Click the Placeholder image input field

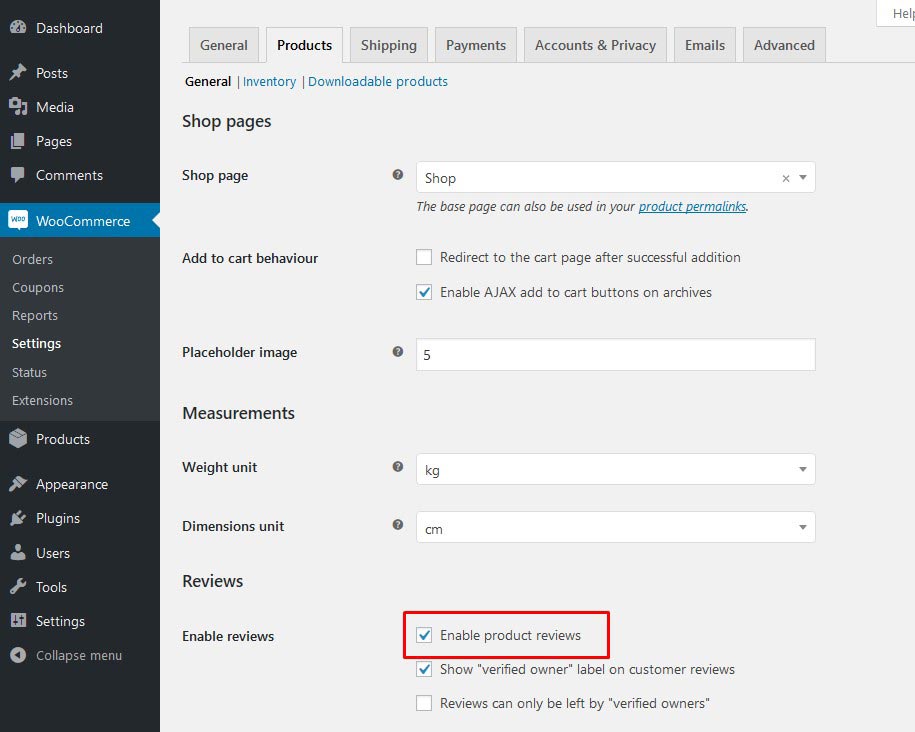[x=615, y=354]
